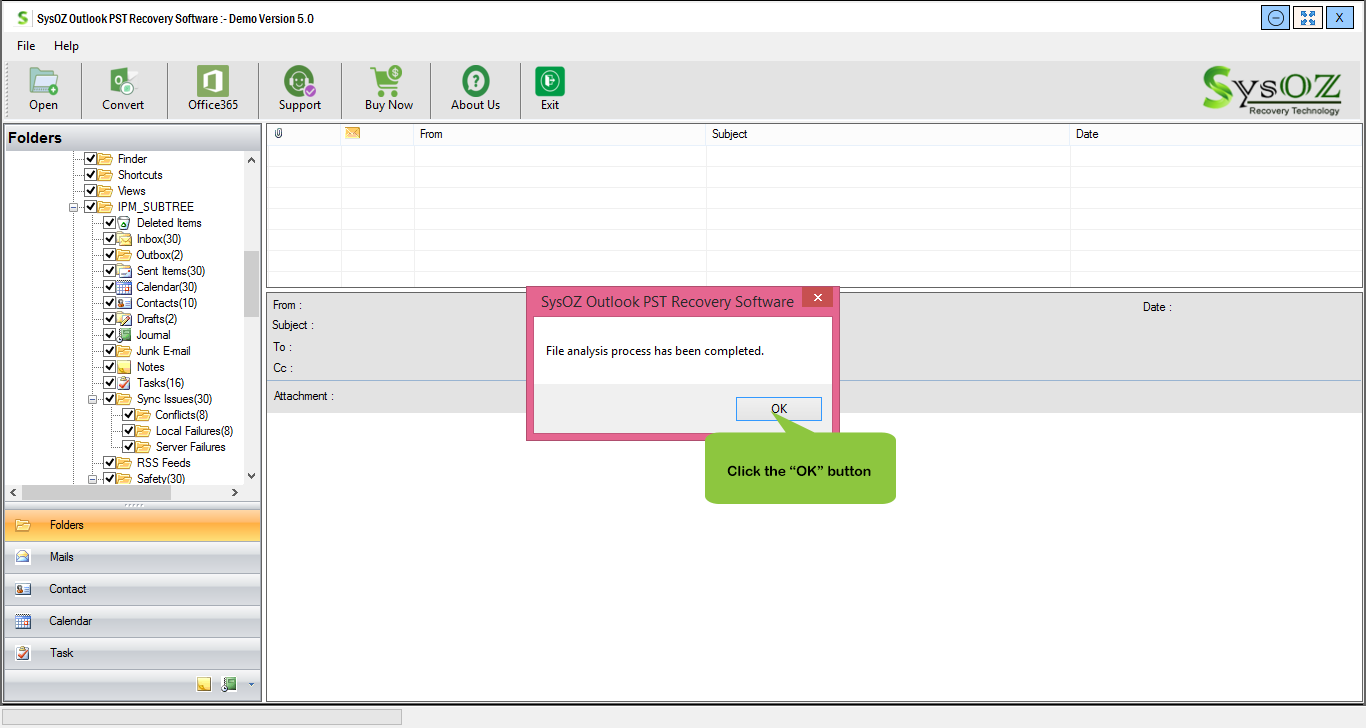This screenshot has width=1366, height=728.
Task: Uncheck the Tasks(16) folder checkbox
Action: coord(110,383)
